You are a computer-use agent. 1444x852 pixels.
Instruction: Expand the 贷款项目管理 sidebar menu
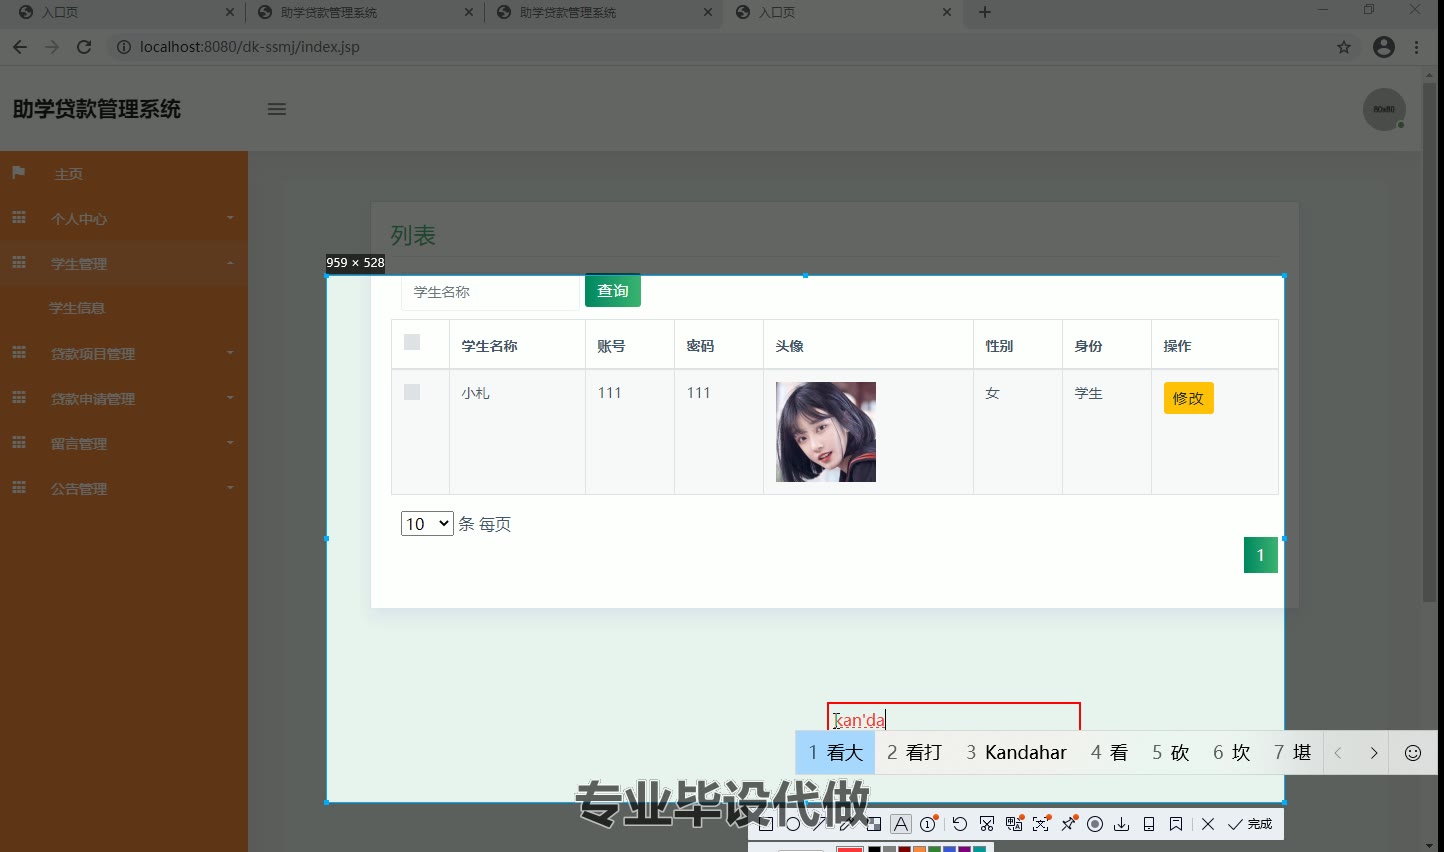point(124,353)
